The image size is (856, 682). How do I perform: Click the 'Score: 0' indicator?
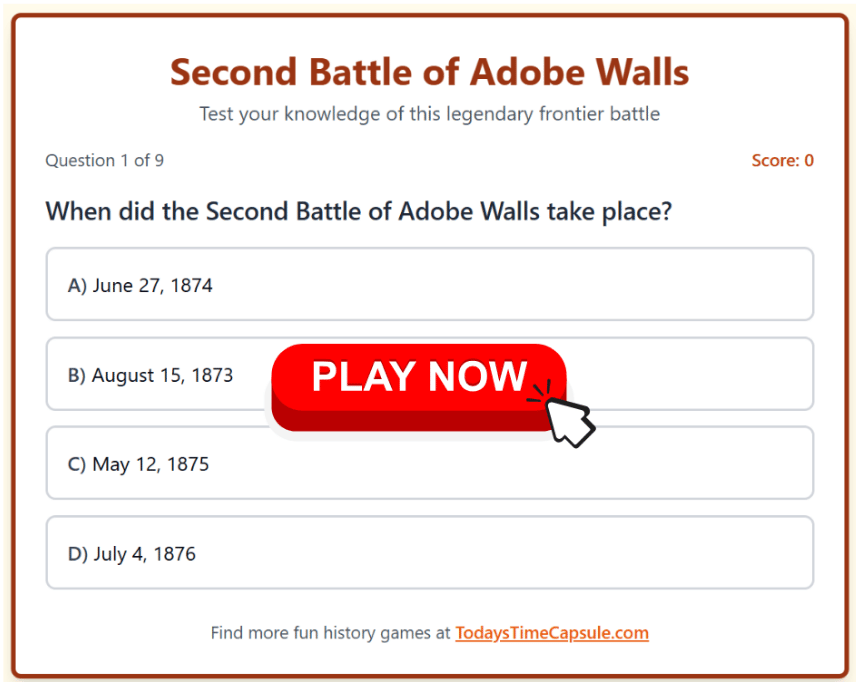[782, 161]
